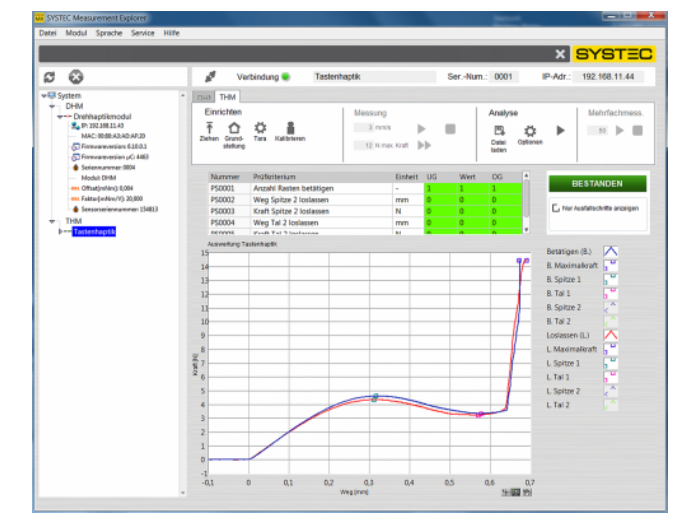
Task: Click the Tara gear icon
Action: tap(260, 128)
